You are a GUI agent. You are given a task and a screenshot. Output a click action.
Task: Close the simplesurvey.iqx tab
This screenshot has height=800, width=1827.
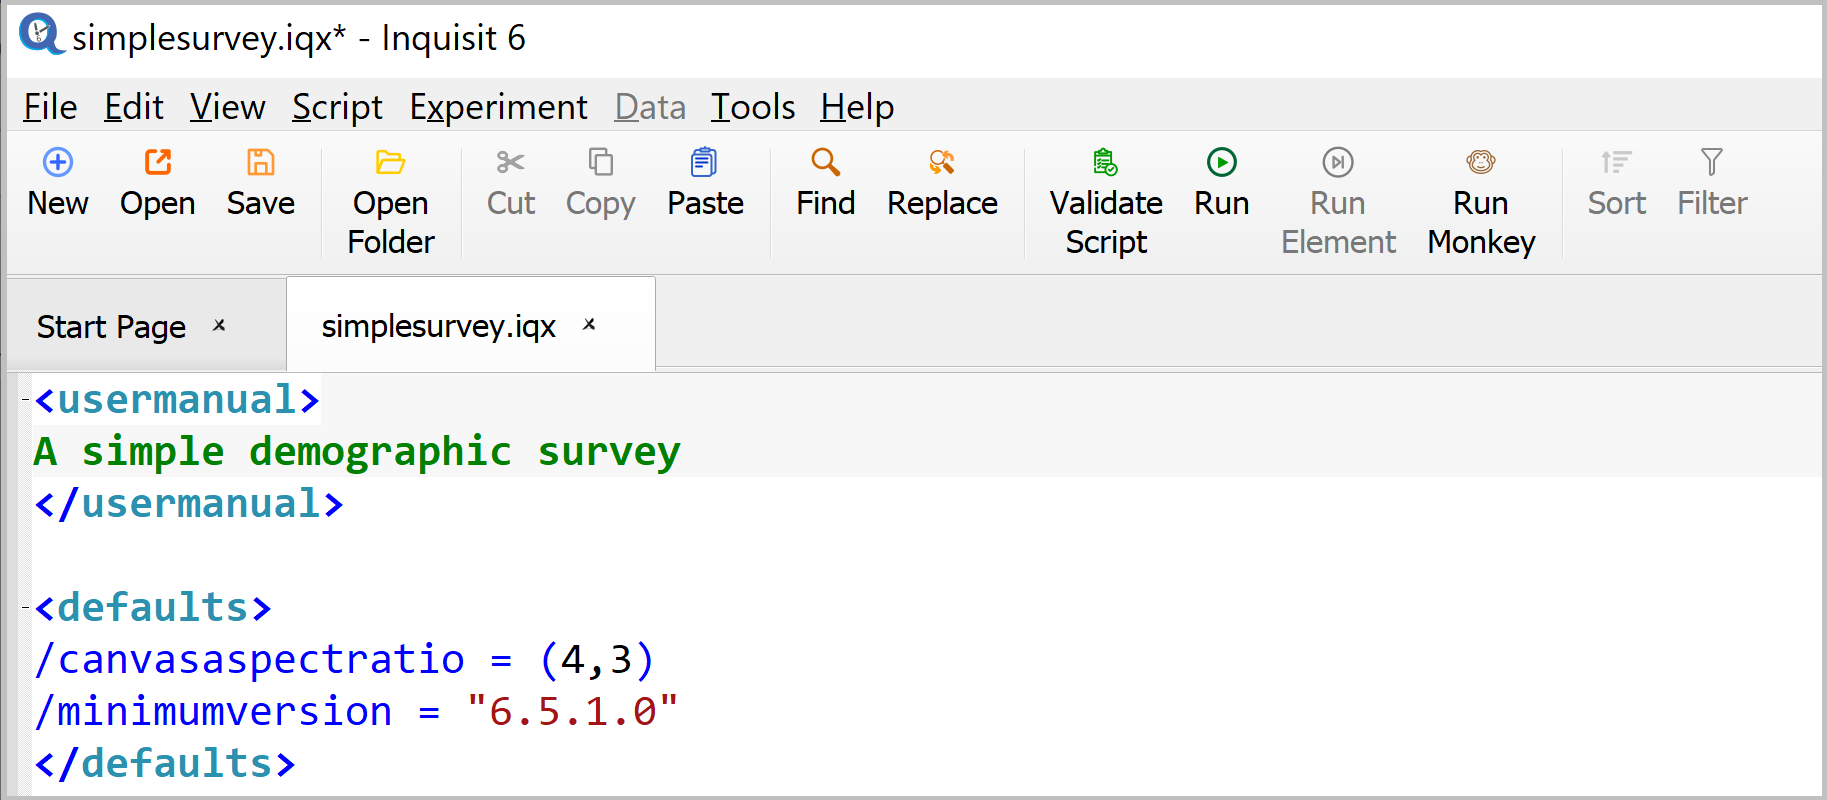(x=589, y=324)
